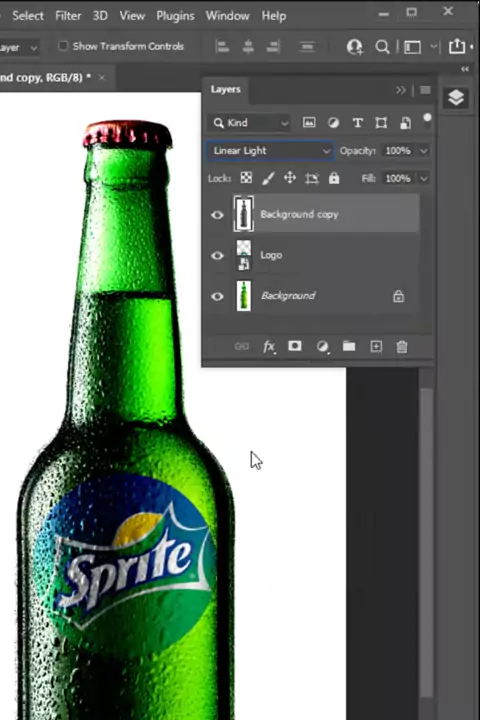Filter layers by type layers icon
Viewport: 480px width, 720px height.
[357, 123]
